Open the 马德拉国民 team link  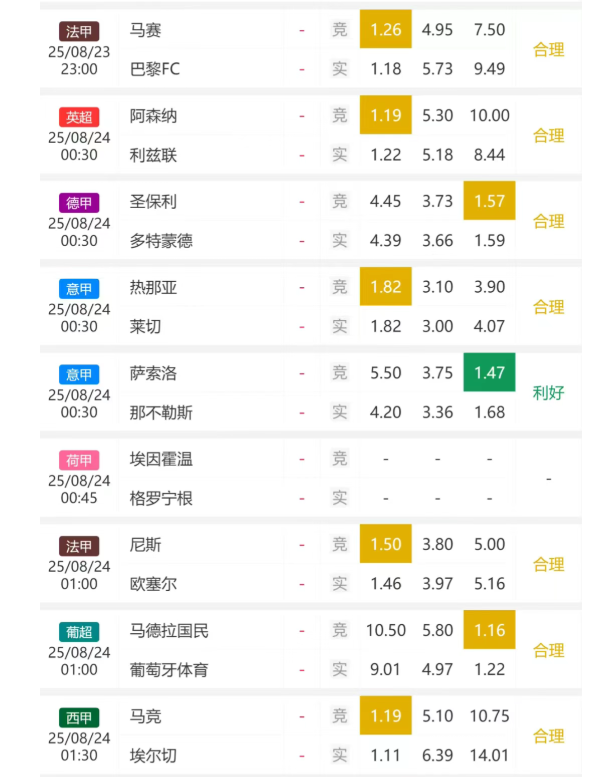tap(168, 631)
